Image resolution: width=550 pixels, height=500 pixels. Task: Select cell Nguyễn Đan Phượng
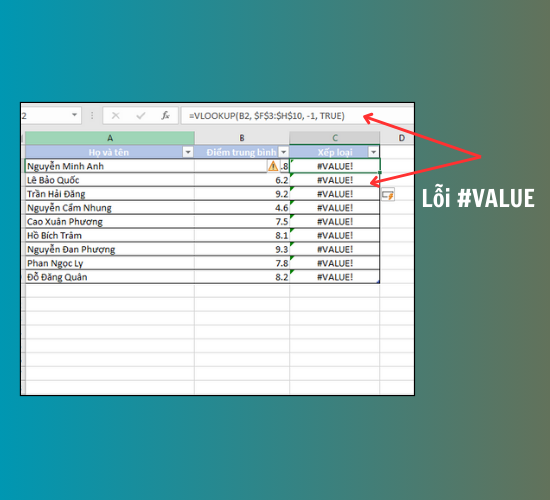(x=110, y=249)
